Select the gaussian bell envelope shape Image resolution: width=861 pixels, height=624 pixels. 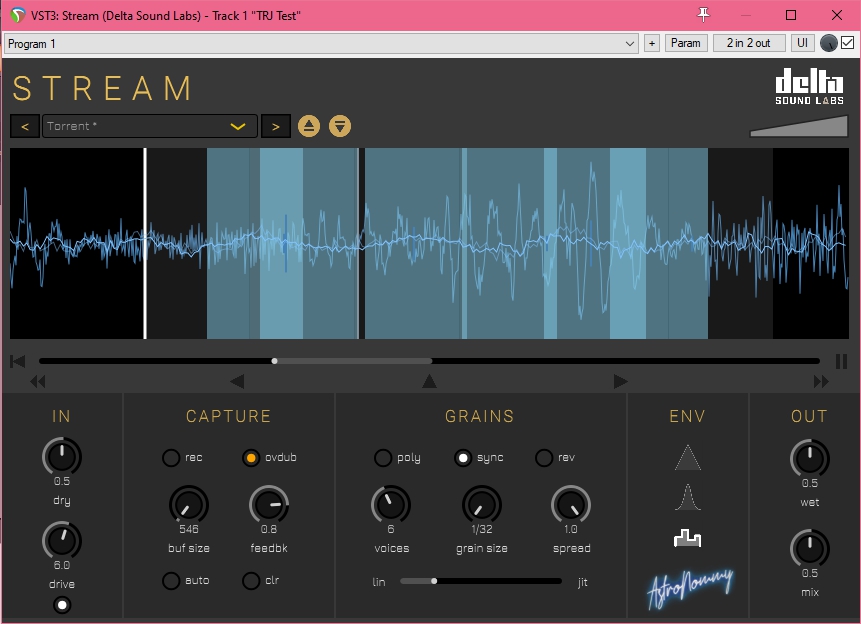tap(687, 497)
